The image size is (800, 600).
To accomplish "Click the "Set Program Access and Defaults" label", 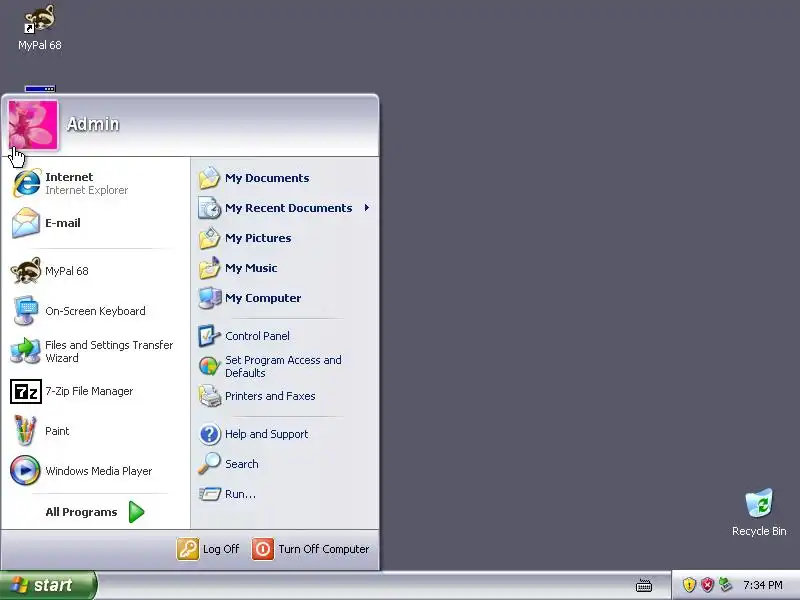I will coord(283,366).
